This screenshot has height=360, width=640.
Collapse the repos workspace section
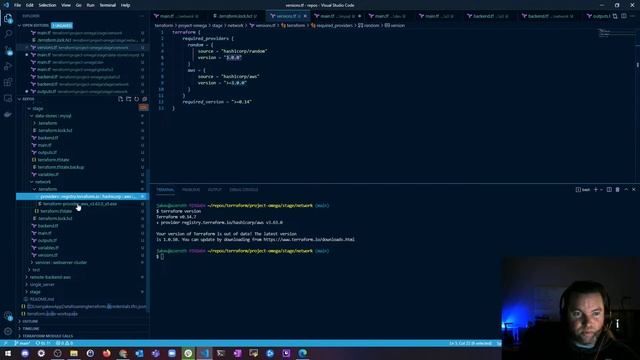[19, 99]
